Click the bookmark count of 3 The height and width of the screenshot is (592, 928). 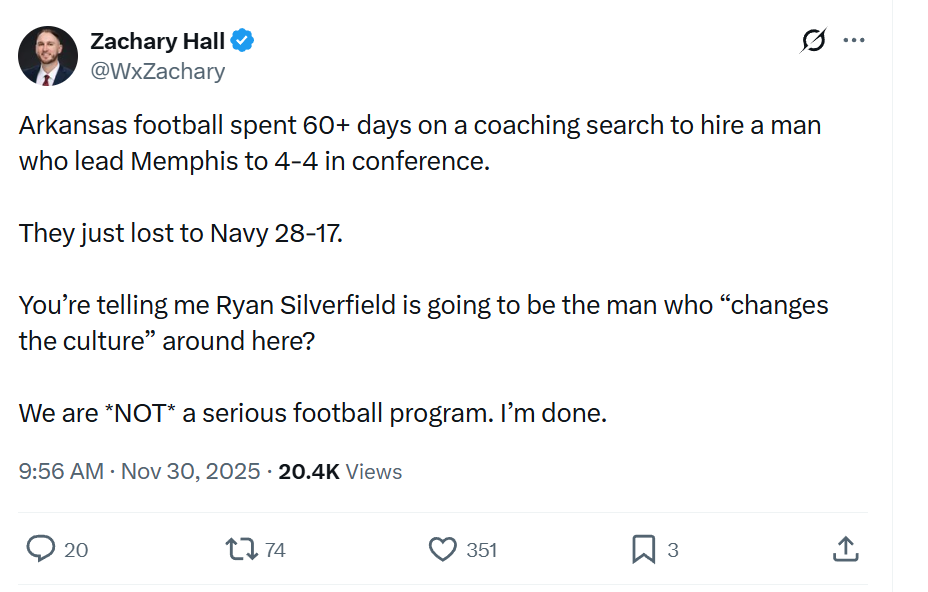673,550
